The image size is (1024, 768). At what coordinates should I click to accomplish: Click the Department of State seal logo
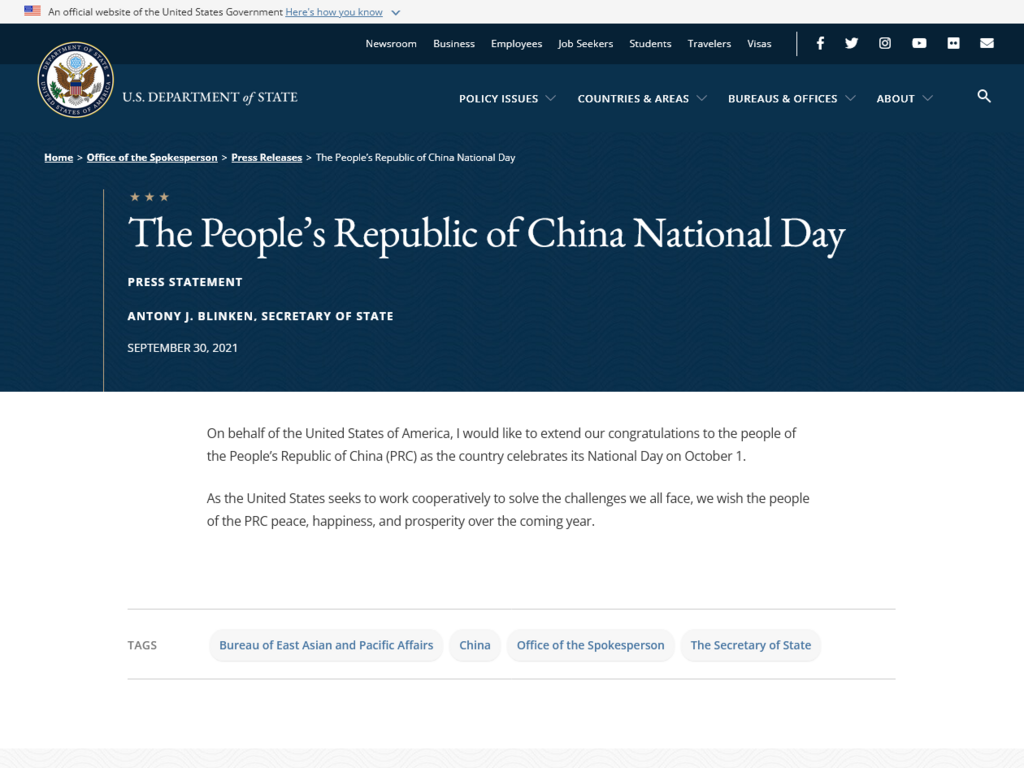76,80
